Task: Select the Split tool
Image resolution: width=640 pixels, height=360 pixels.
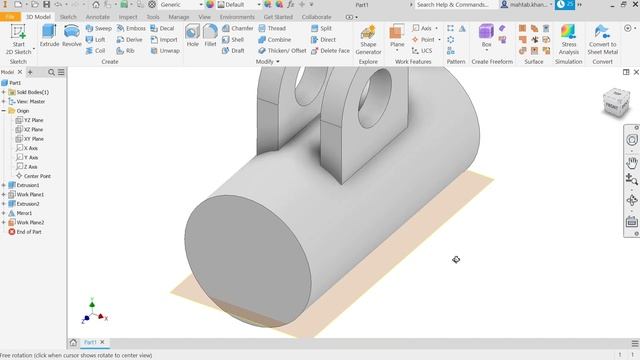Action: pyautogui.click(x=321, y=28)
